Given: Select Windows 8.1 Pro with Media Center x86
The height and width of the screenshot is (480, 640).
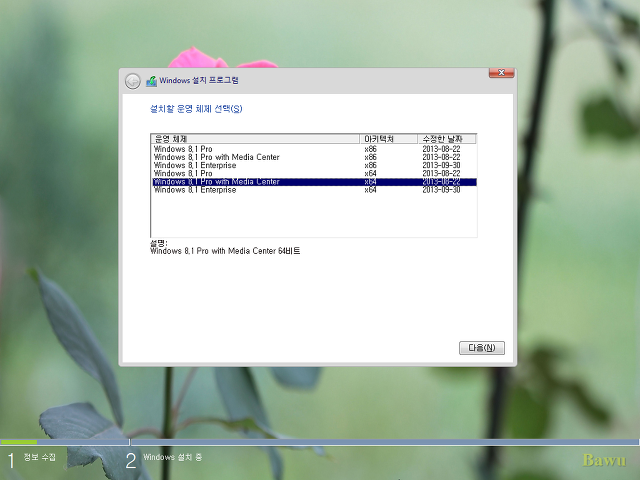Looking at the screenshot, I should pyautogui.click(x=314, y=157).
